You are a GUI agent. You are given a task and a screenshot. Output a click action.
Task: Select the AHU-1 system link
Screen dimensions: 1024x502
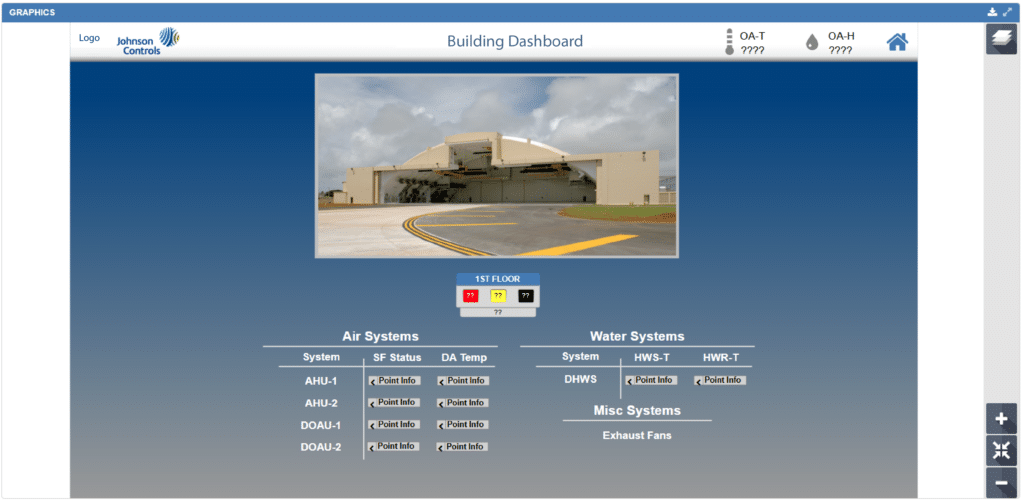point(321,381)
